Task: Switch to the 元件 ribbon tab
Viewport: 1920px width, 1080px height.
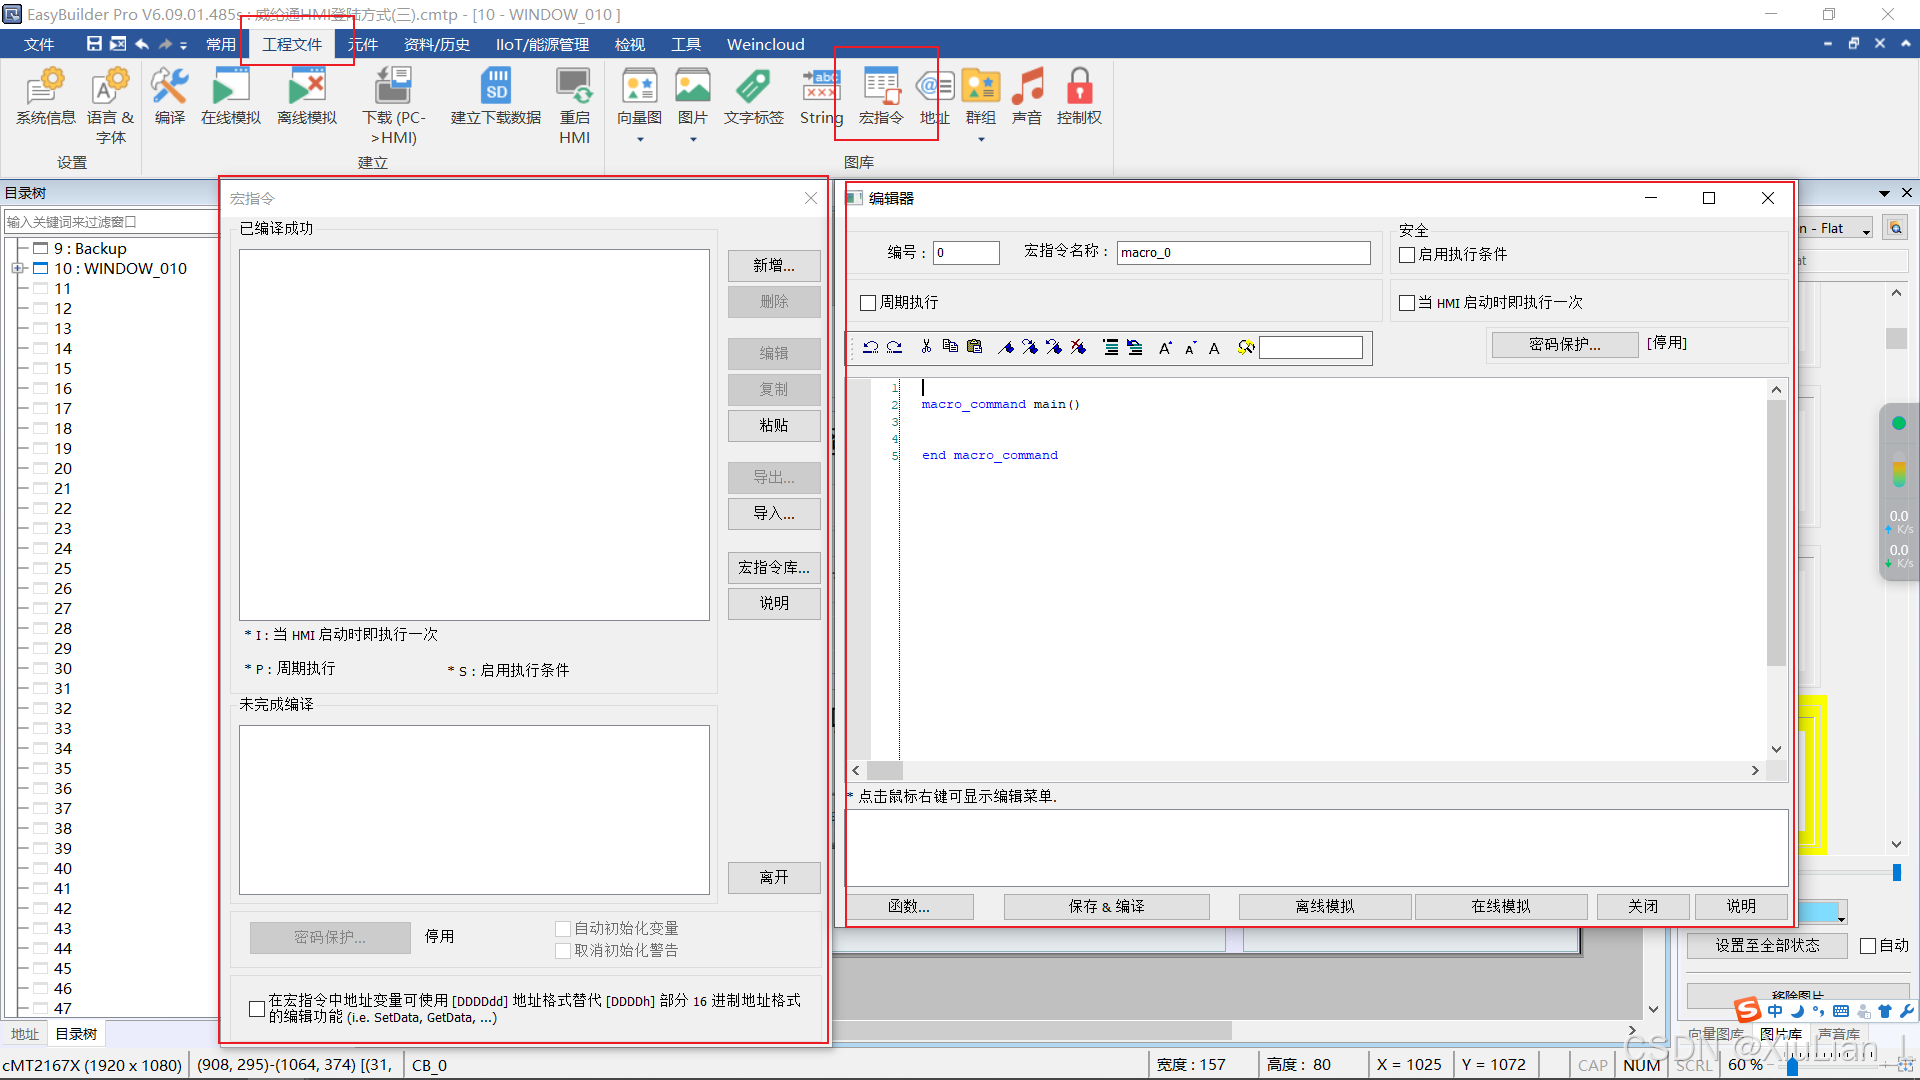Action: tap(363, 44)
